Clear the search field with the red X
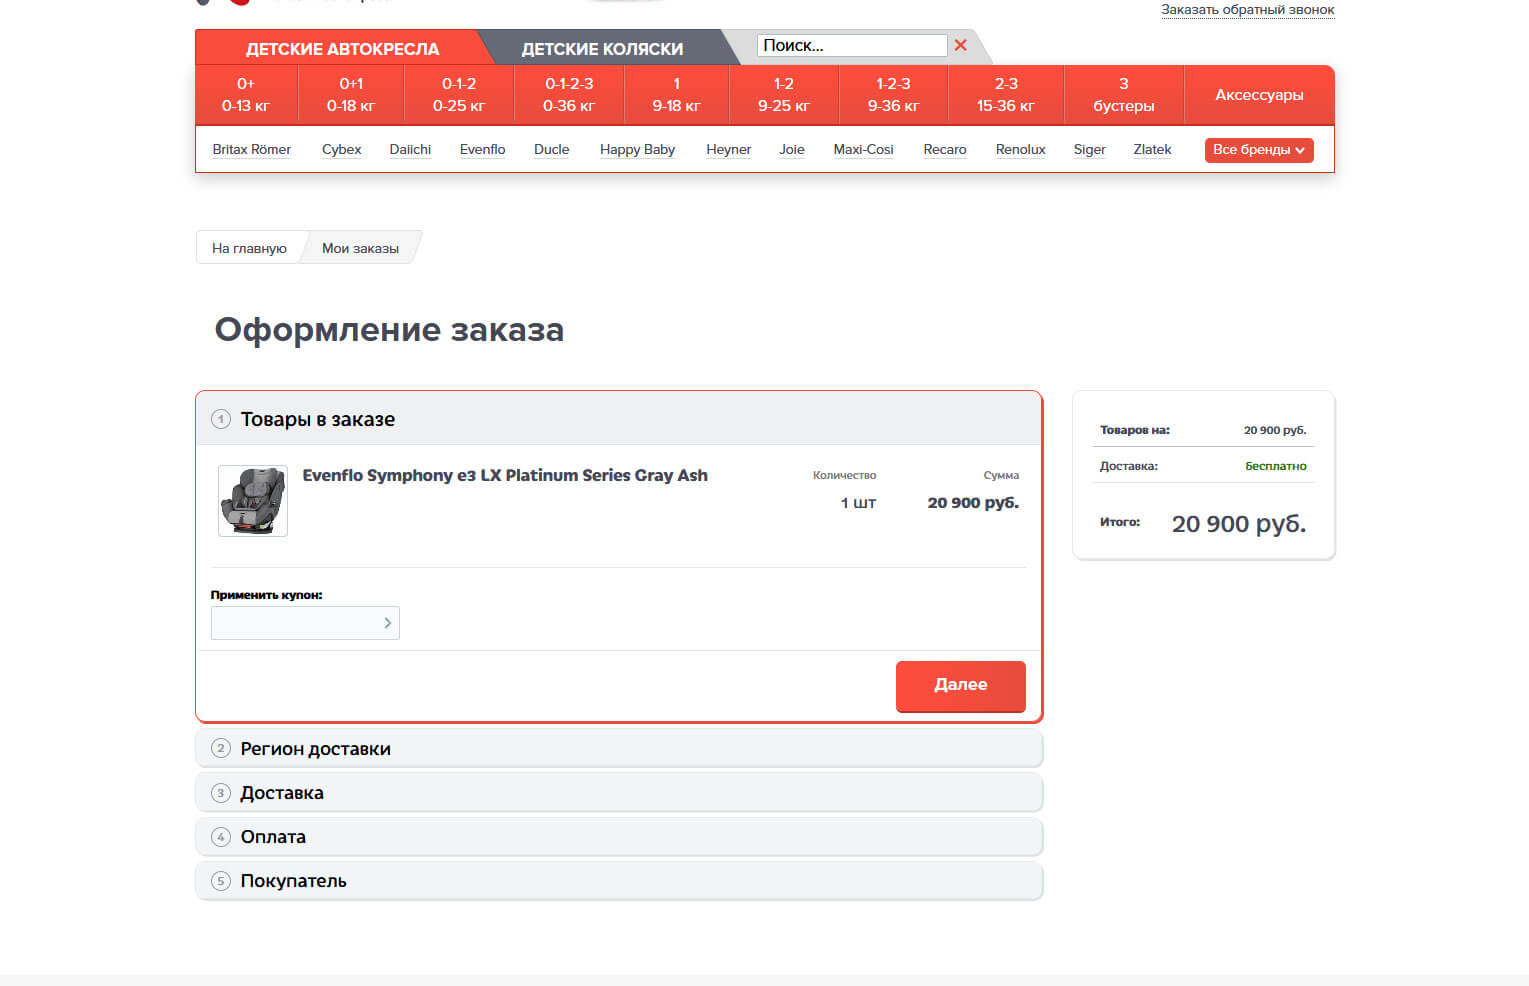Viewport: 1529px width, 986px height. pos(960,45)
